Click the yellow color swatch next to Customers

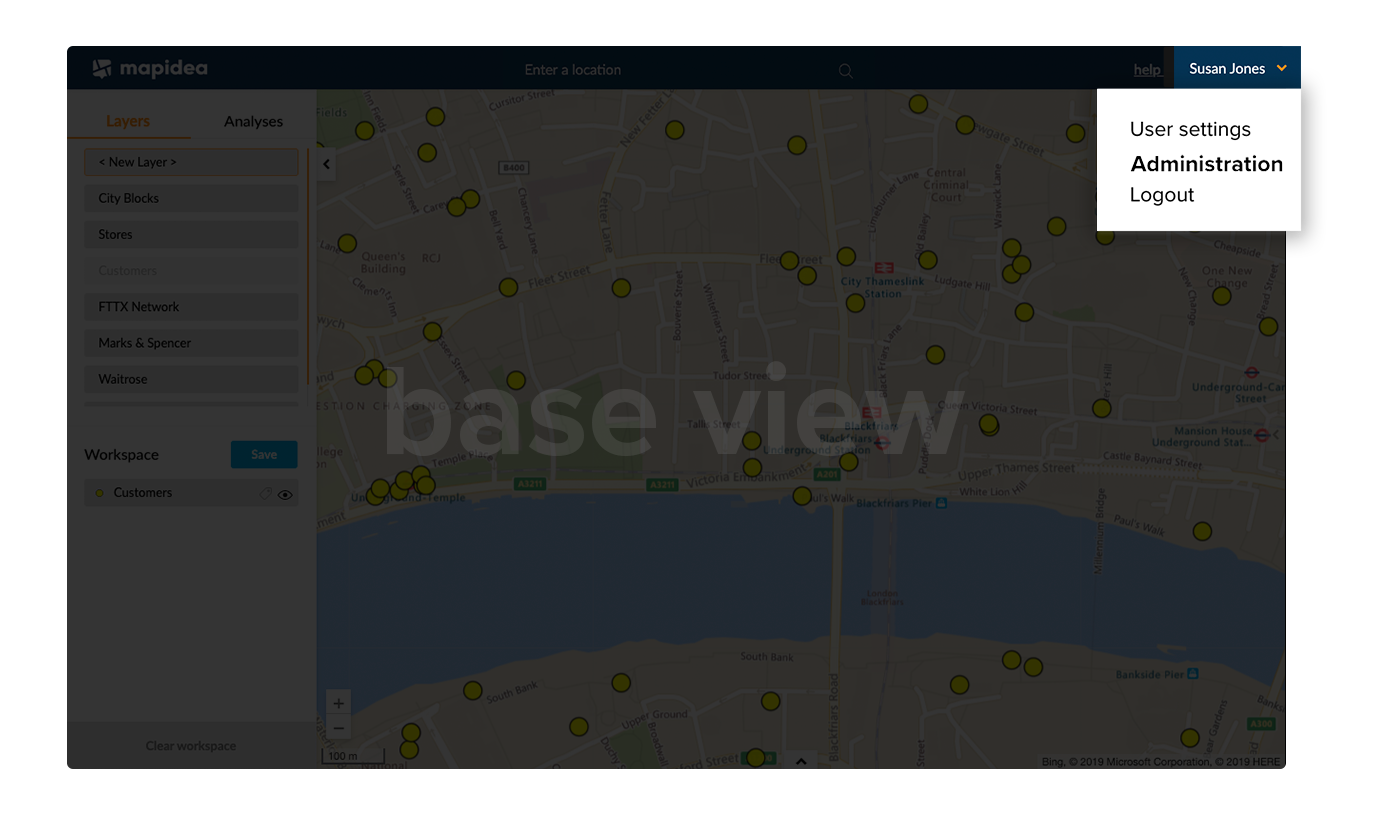(99, 492)
